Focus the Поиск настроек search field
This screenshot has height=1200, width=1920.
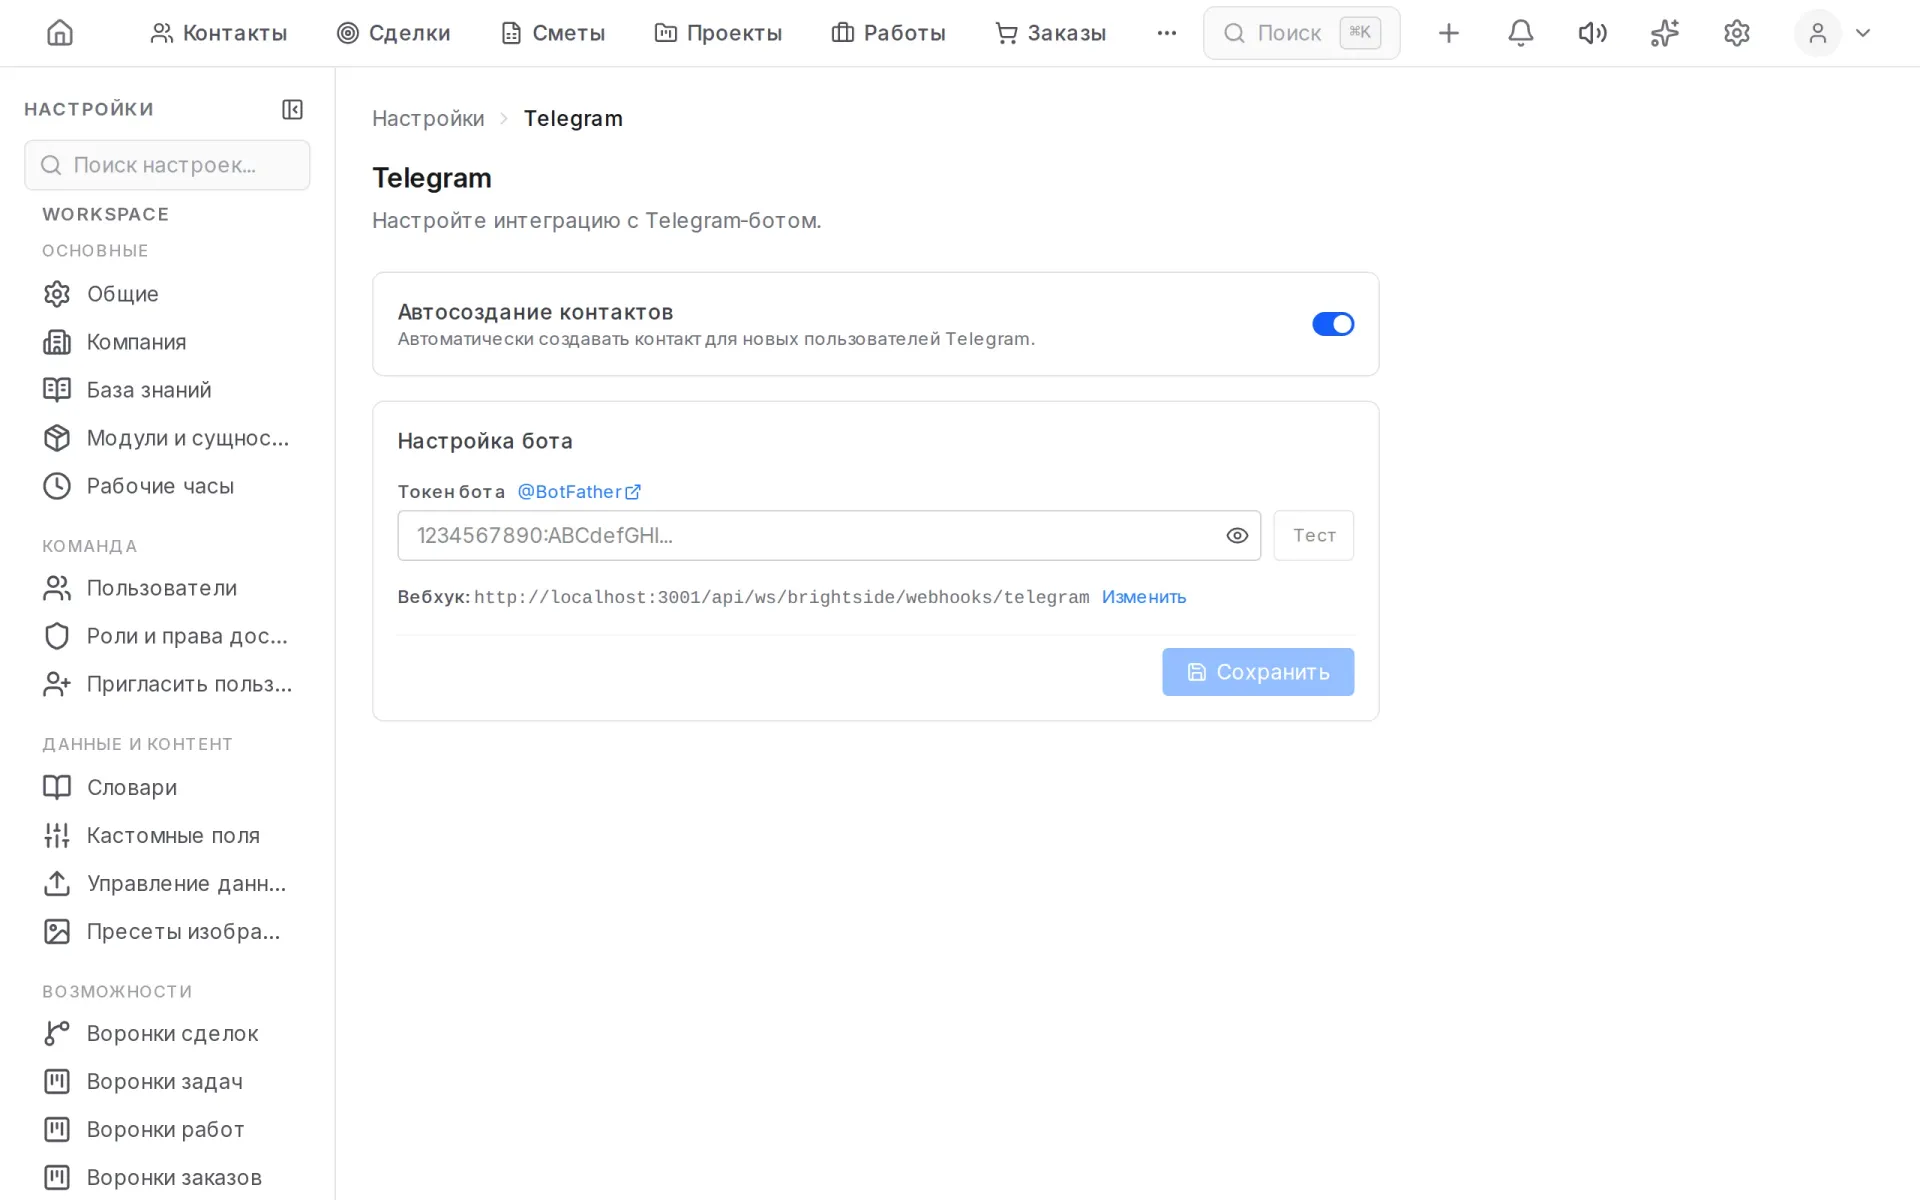[x=167, y=165]
